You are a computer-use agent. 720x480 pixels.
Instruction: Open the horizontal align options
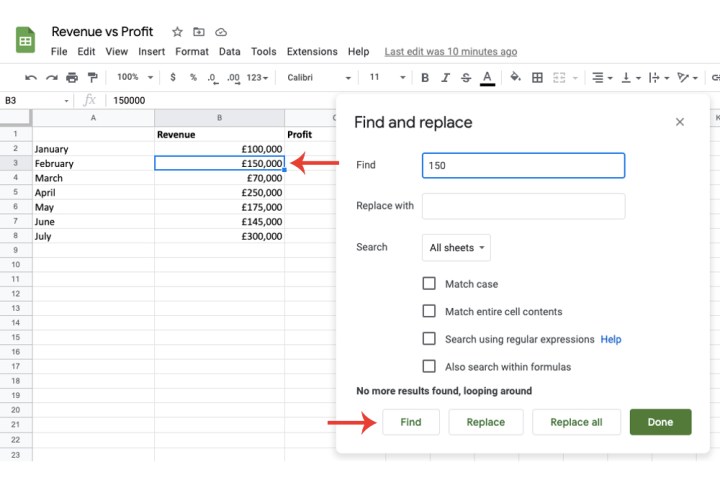tap(602, 78)
